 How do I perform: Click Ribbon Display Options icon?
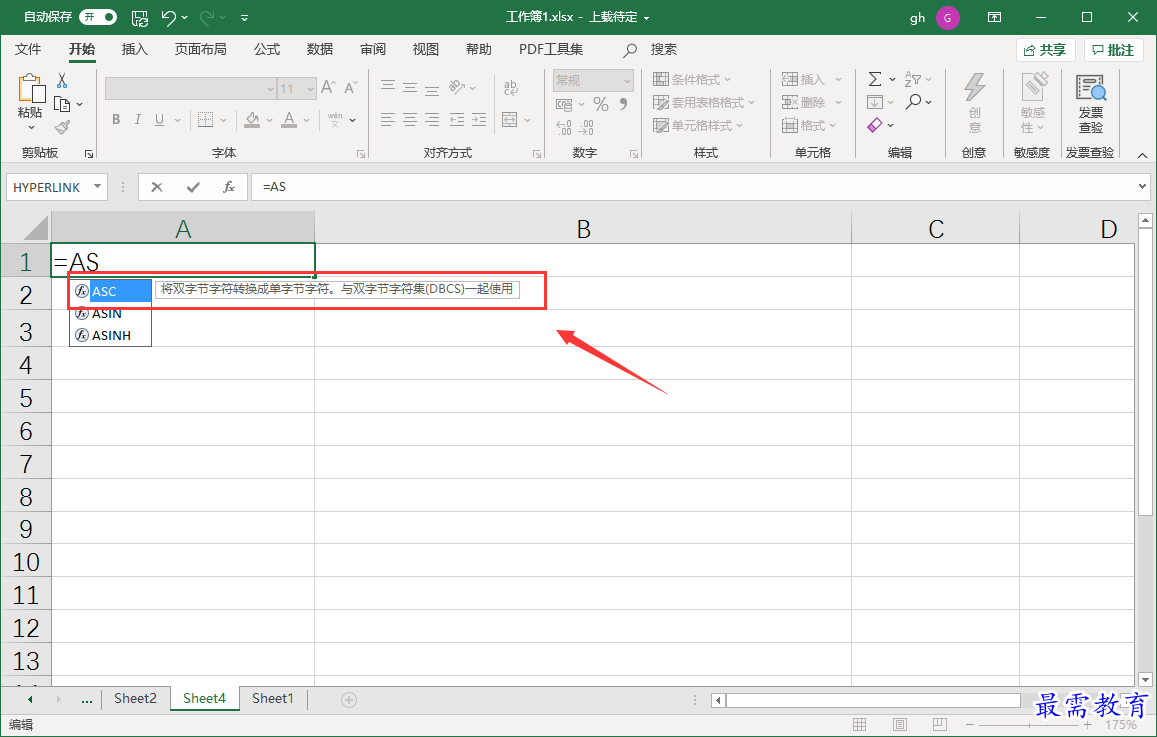[994, 17]
